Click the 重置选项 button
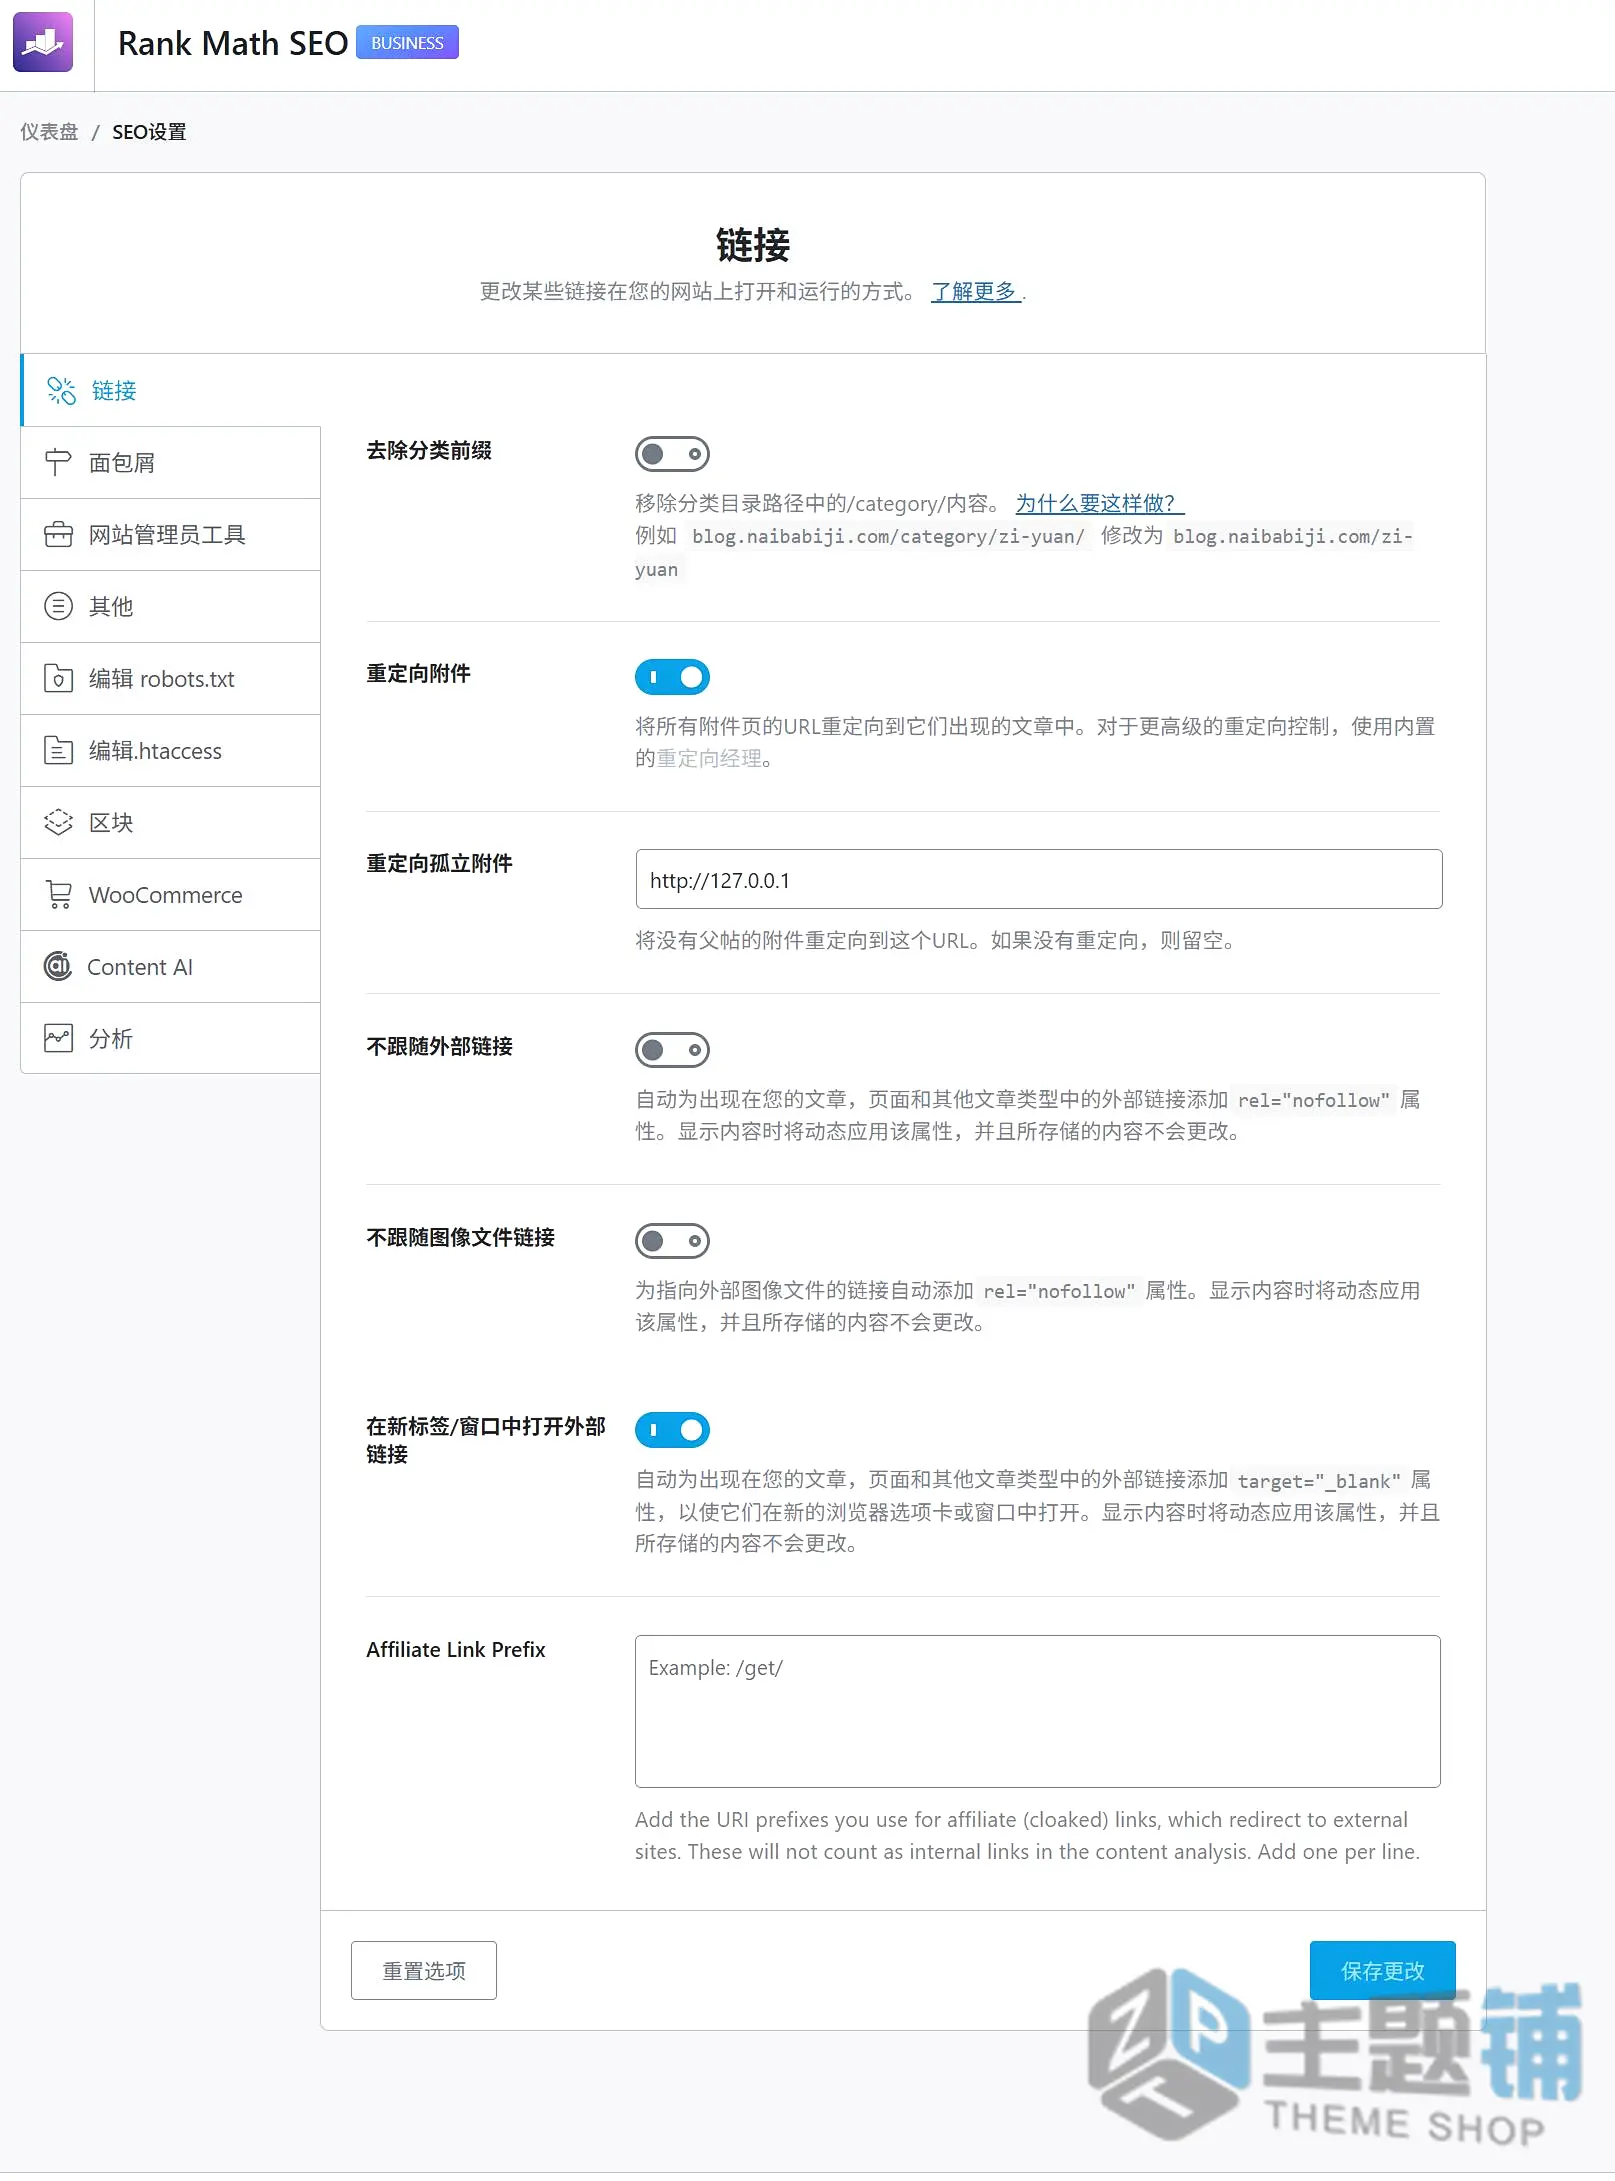The height and width of the screenshot is (2181, 1615). click(x=424, y=1970)
